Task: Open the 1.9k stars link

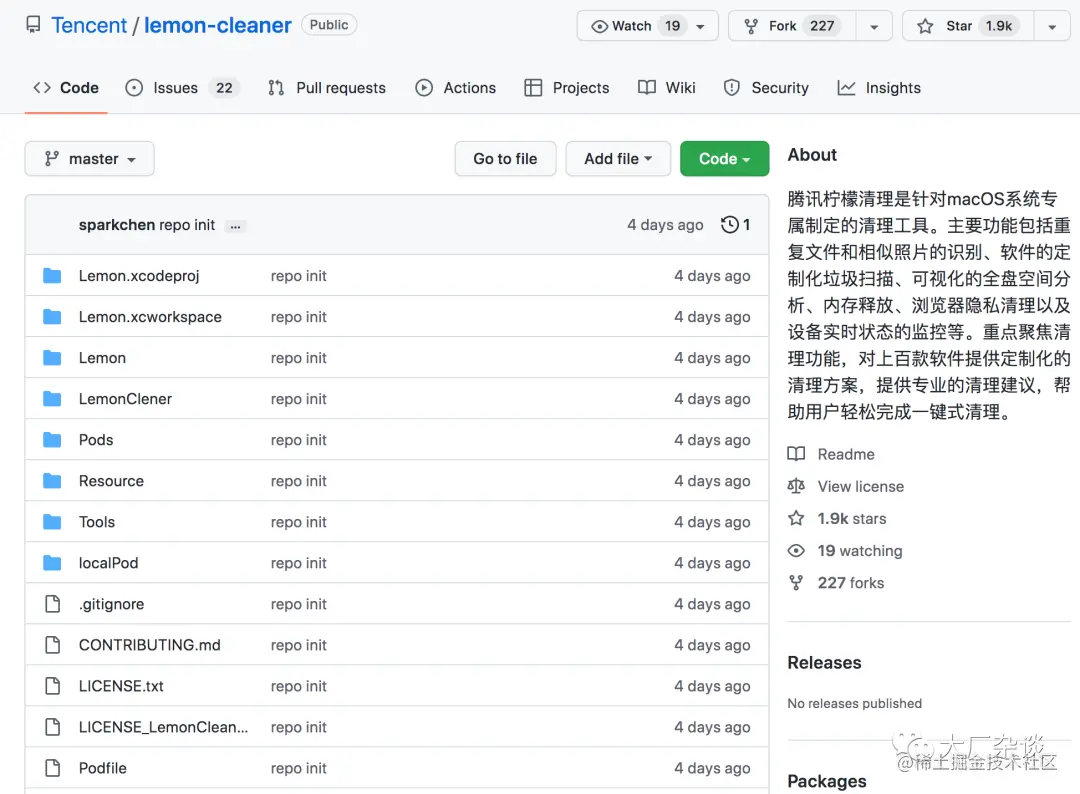Action: 851,519
